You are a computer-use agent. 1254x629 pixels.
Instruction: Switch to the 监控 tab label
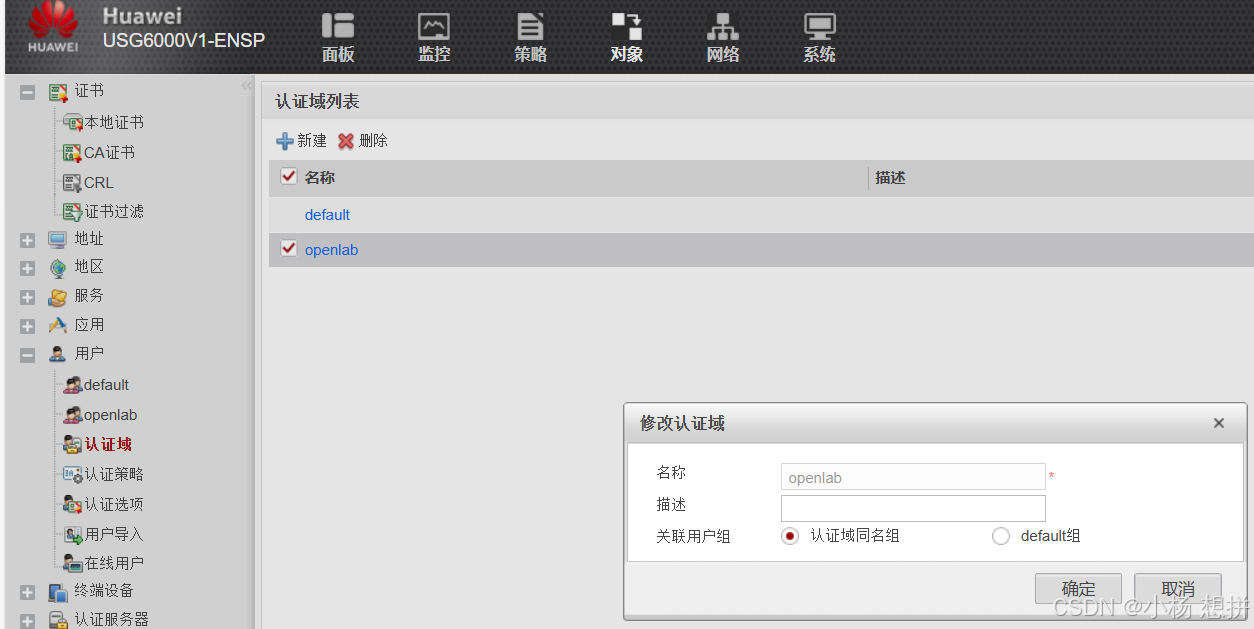point(434,55)
